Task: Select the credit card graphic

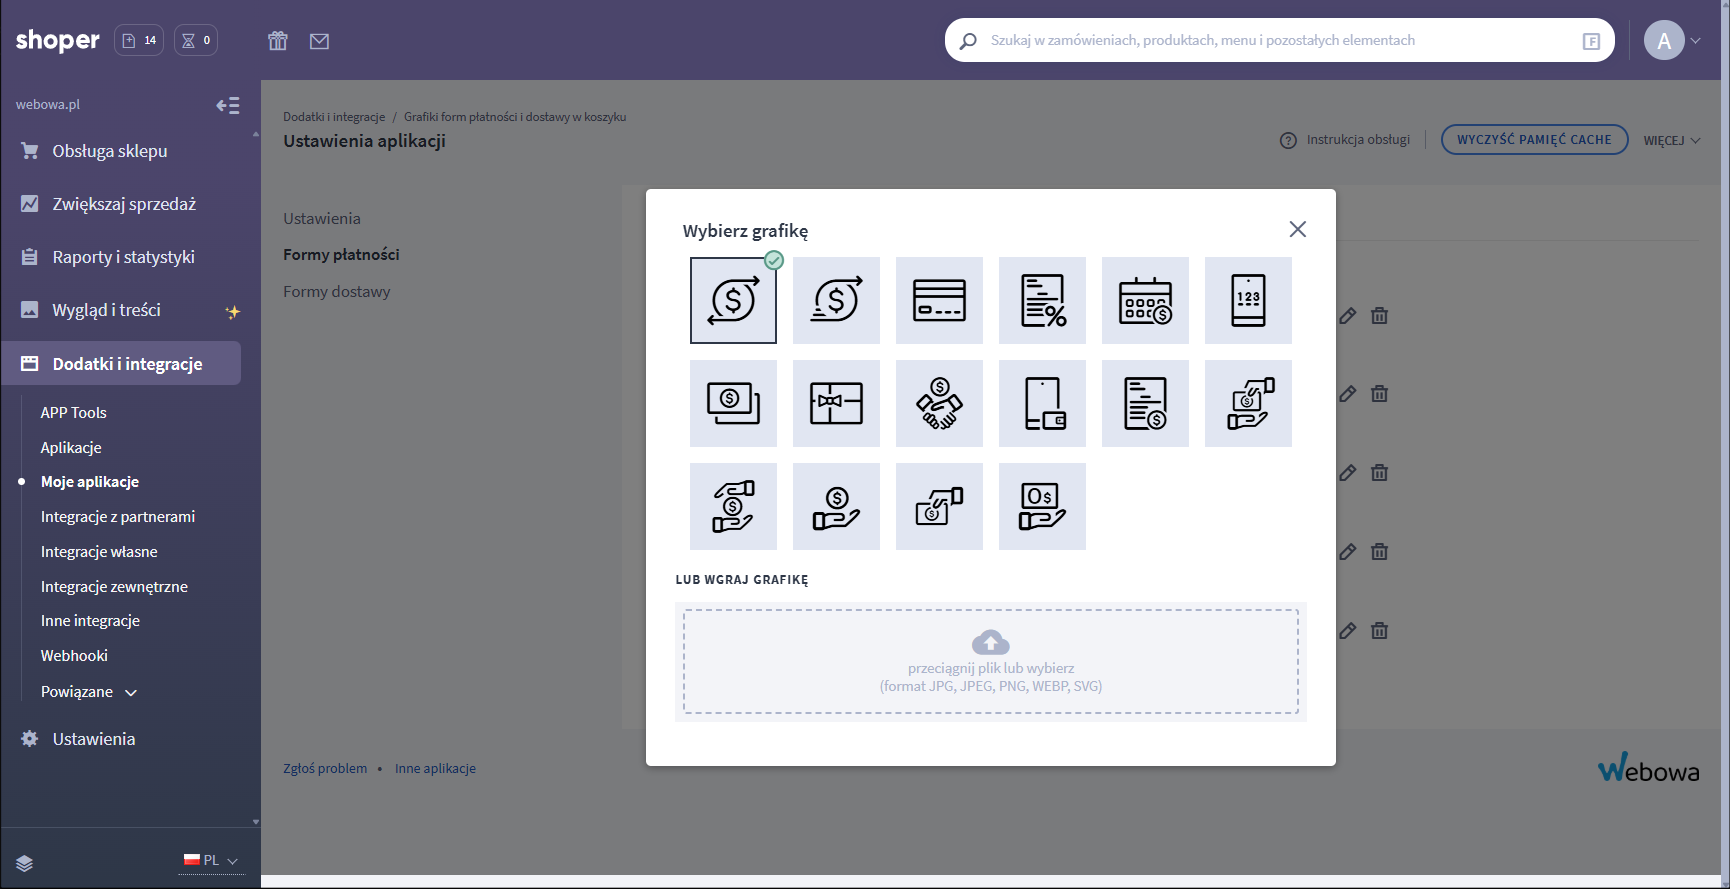Action: pyautogui.click(x=939, y=300)
